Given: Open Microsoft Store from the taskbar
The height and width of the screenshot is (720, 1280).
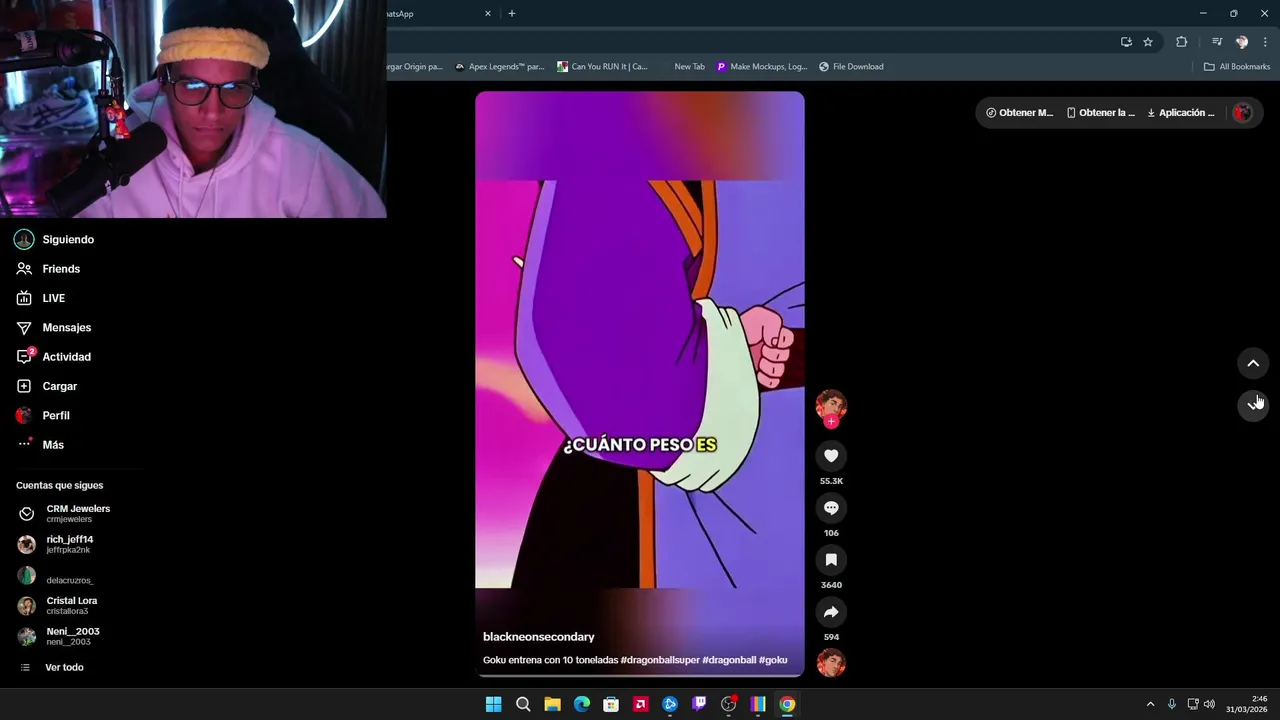Looking at the screenshot, I should (x=611, y=704).
